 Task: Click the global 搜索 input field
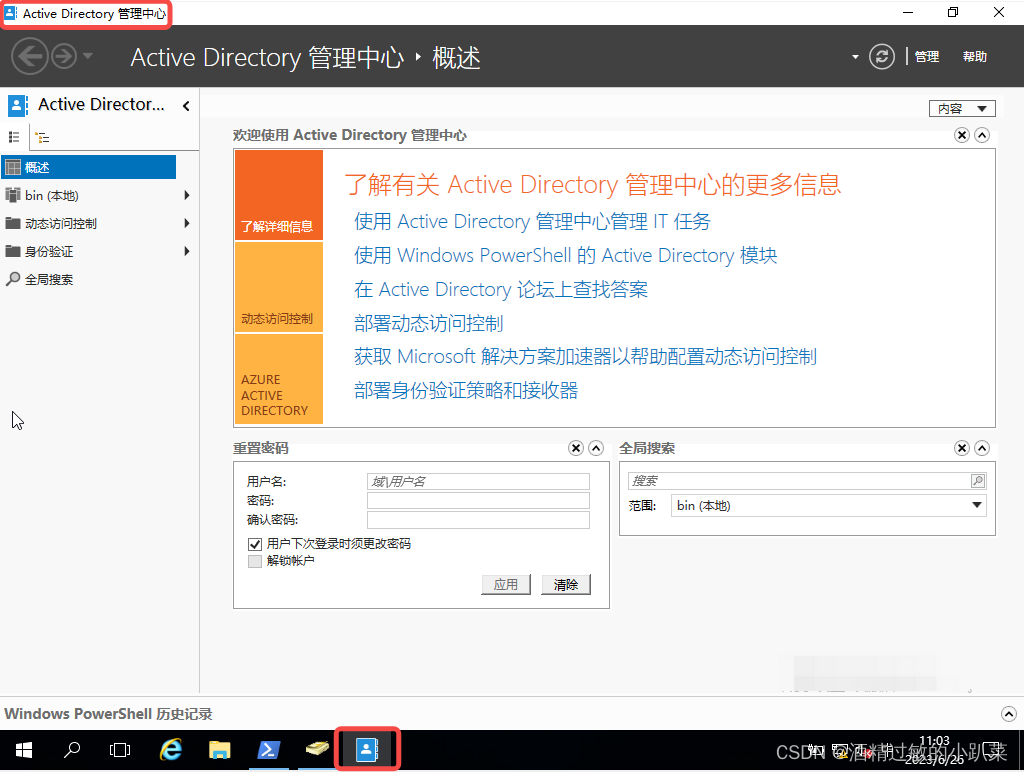[799, 481]
